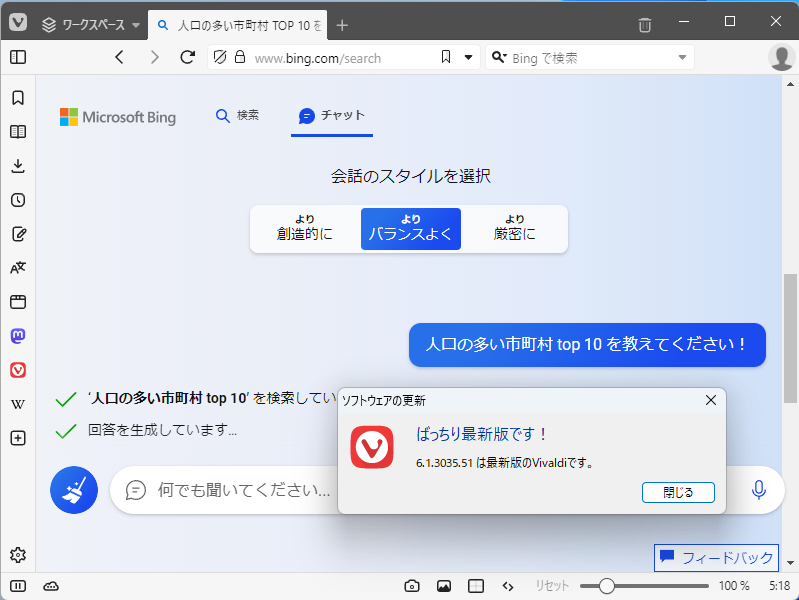Viewport: 799px width, 600px height.
Task: Select より厳密に conversation style
Action: pos(515,228)
